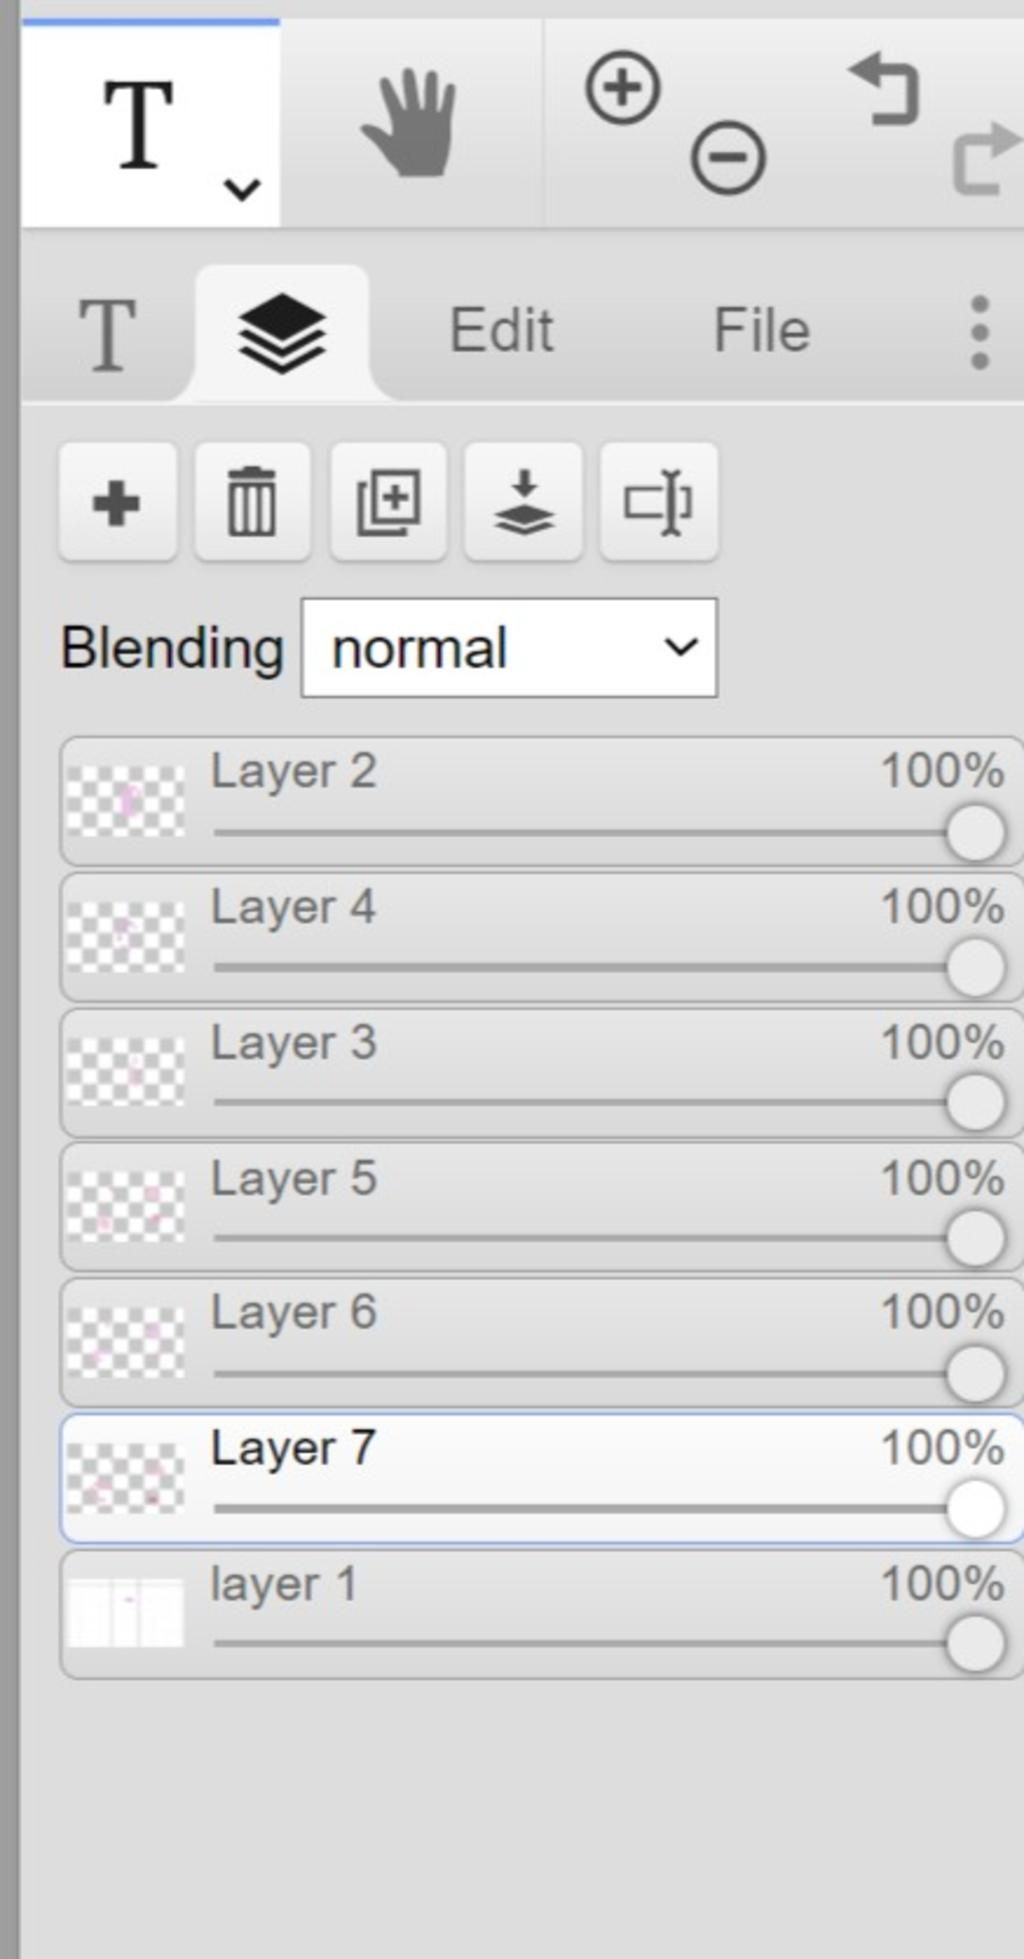Add a new layer

(x=117, y=502)
